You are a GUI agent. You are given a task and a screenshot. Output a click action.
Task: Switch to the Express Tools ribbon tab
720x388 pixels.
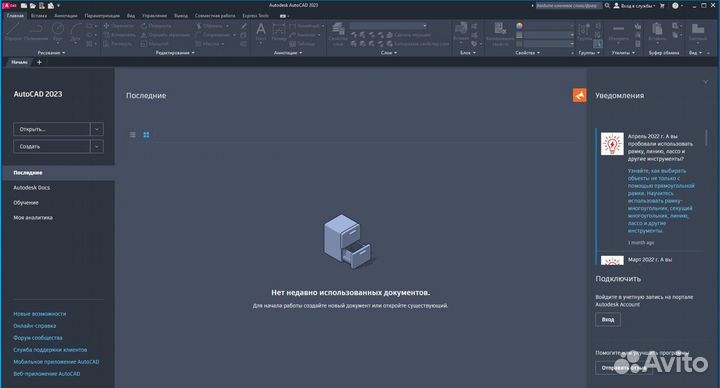(x=255, y=16)
